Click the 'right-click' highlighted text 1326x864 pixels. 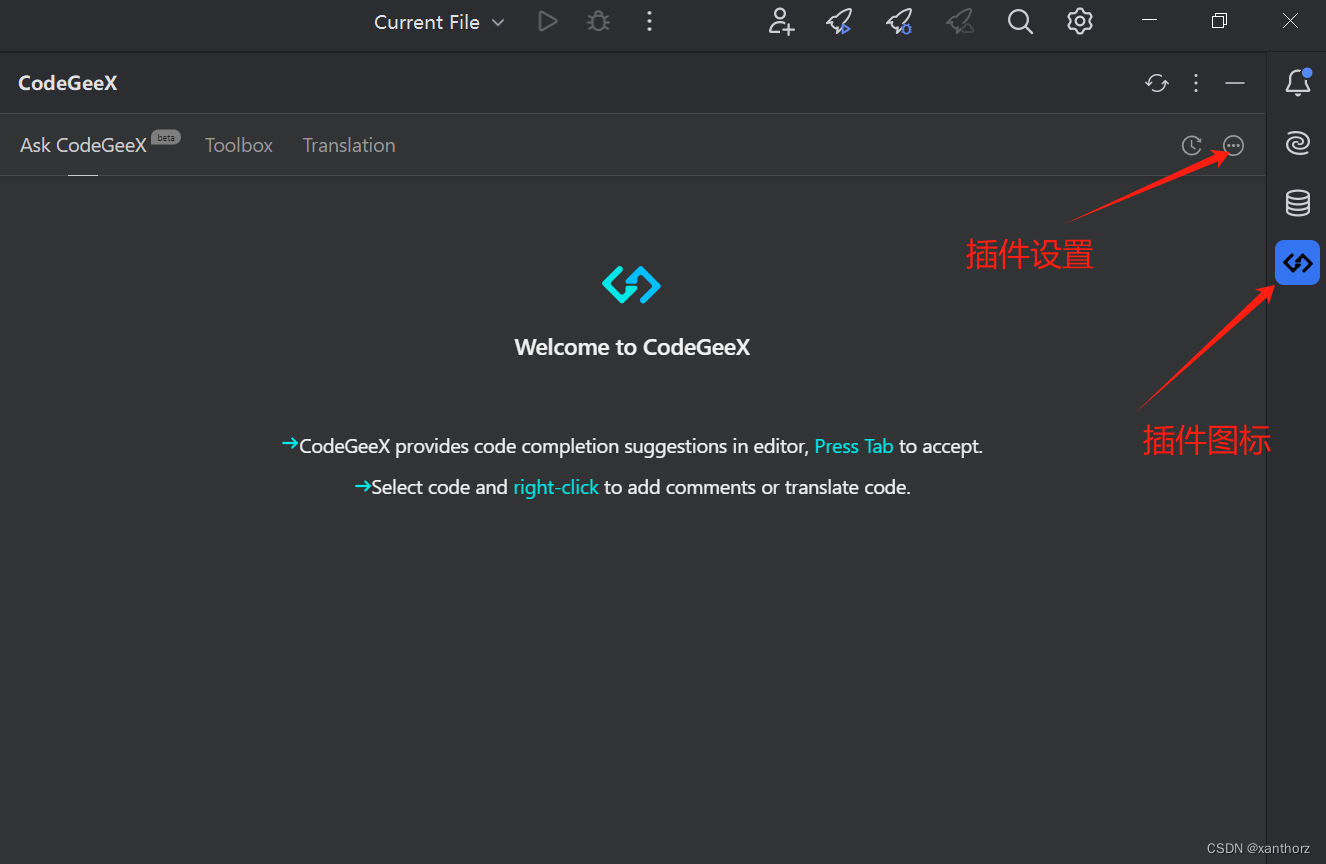tap(556, 487)
